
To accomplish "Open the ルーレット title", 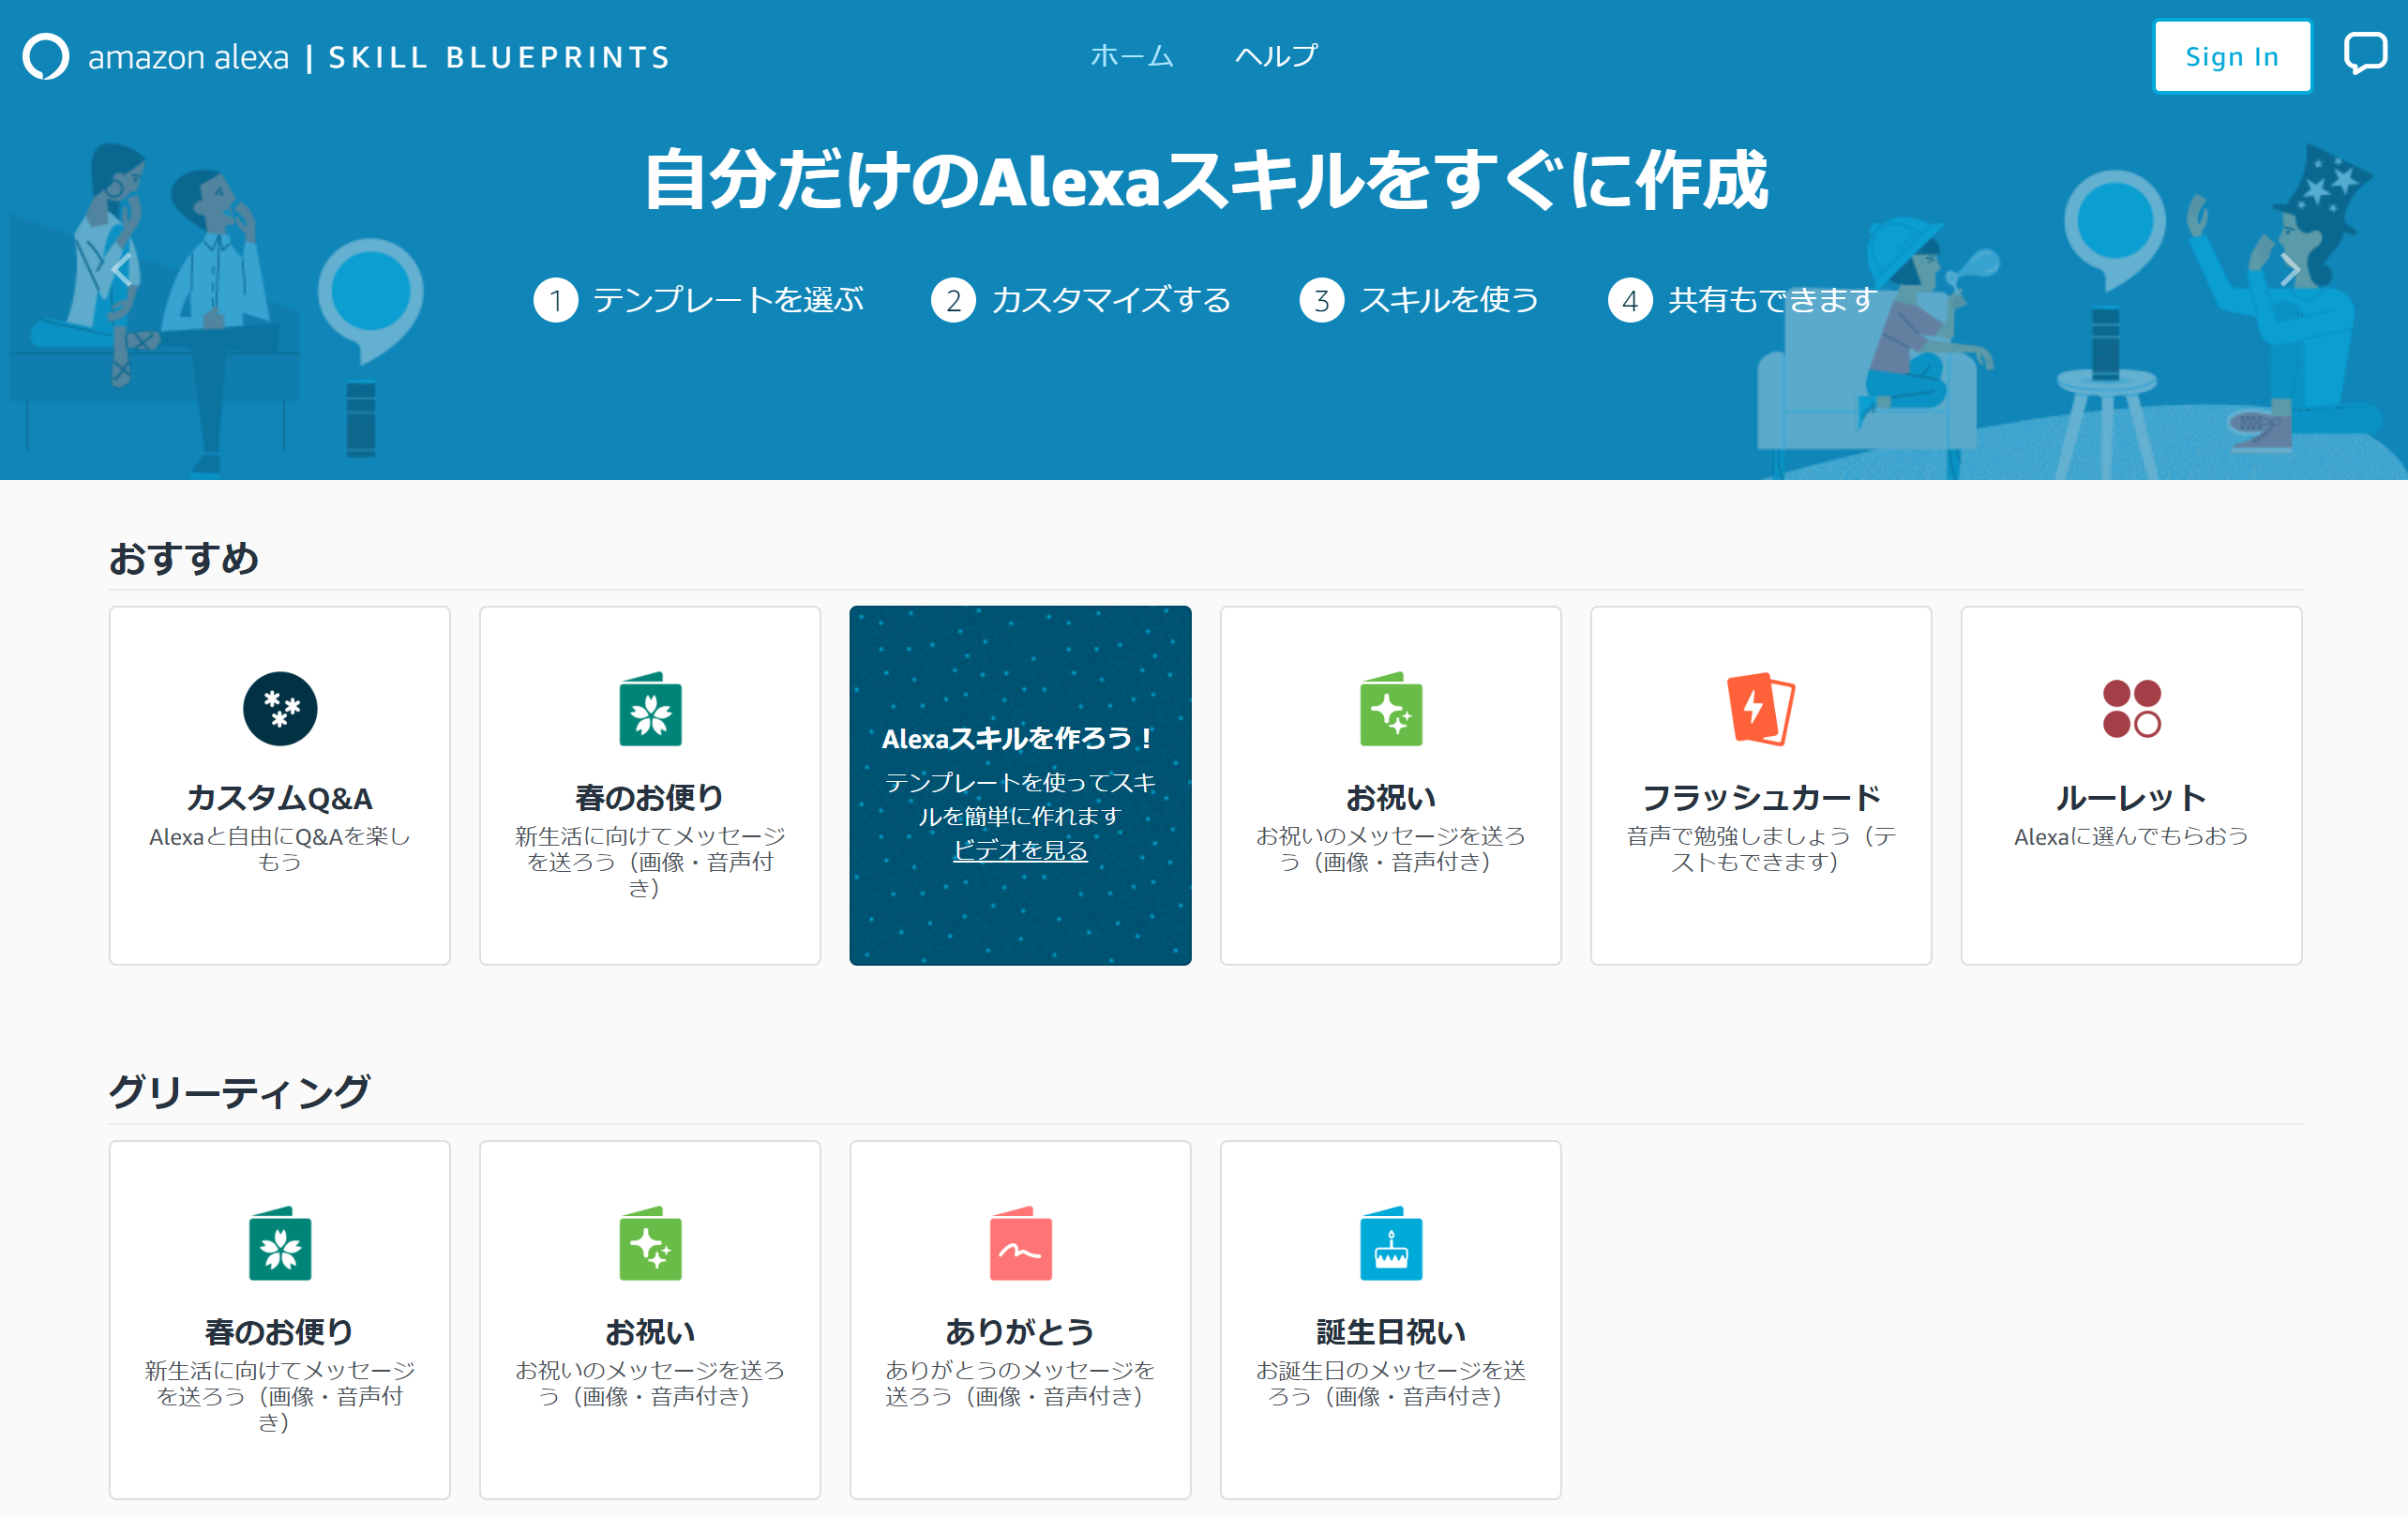I will [x=2131, y=797].
